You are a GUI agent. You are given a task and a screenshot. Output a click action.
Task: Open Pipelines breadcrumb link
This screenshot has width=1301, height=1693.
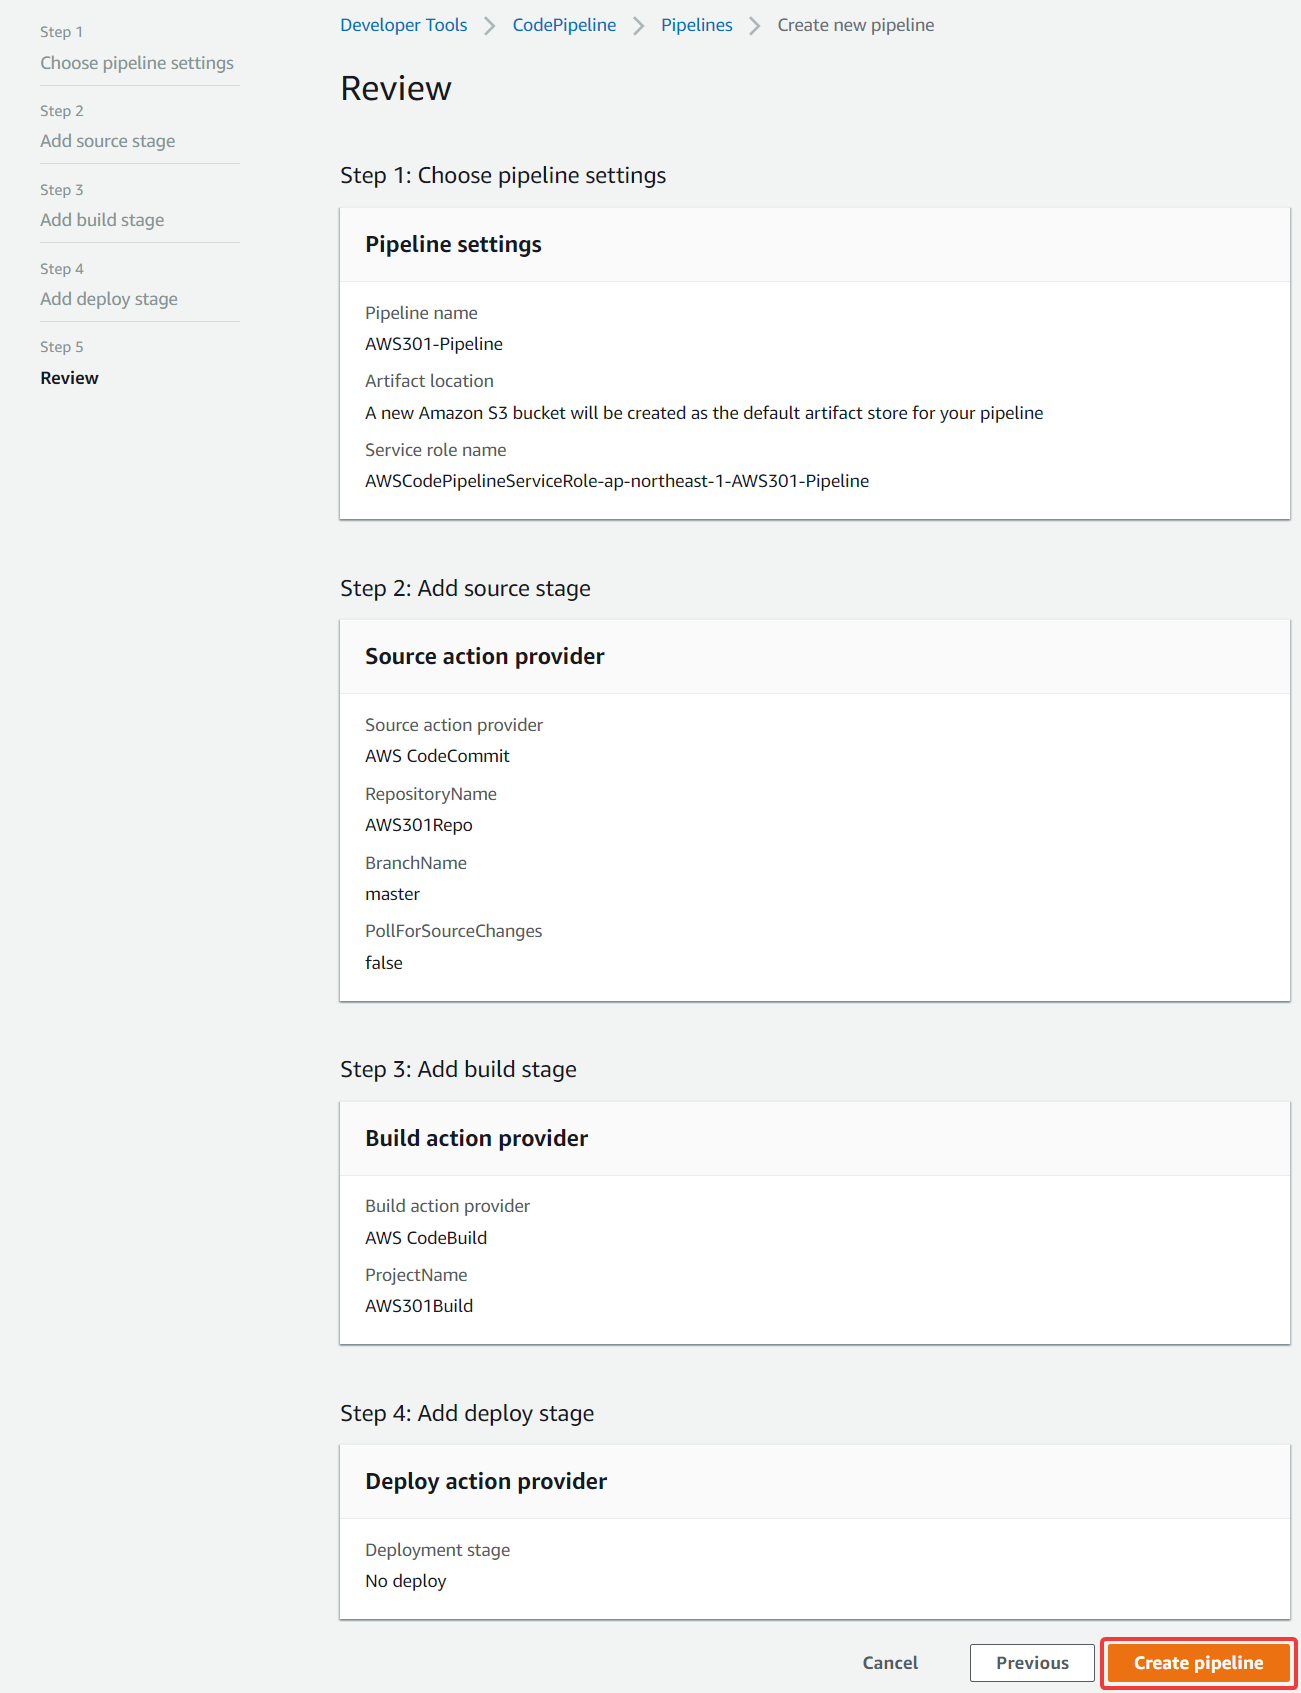point(696,25)
